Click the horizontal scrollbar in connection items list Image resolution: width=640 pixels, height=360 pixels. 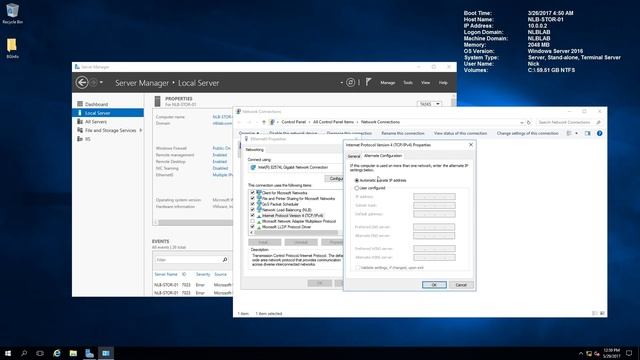point(296,233)
